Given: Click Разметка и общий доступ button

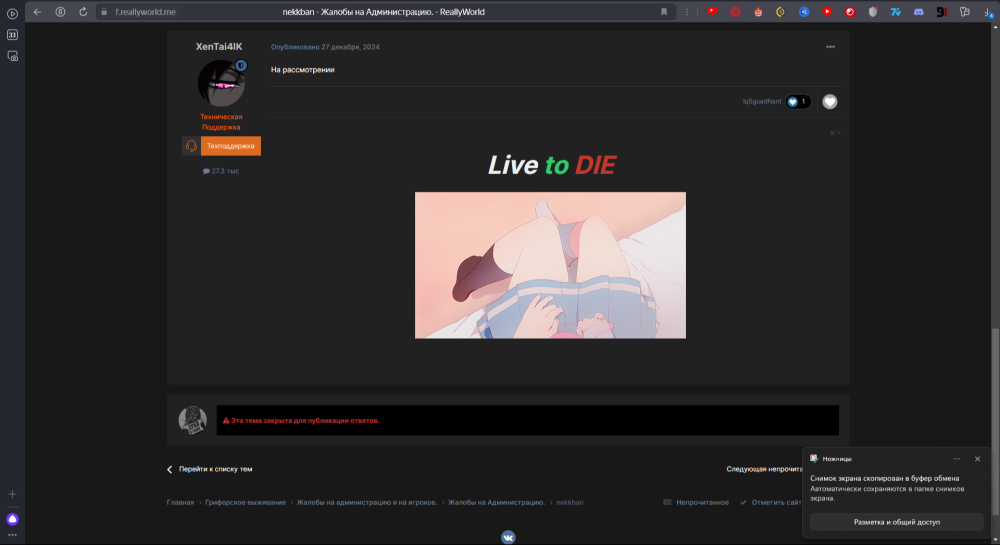Looking at the screenshot, I should pos(896,522).
